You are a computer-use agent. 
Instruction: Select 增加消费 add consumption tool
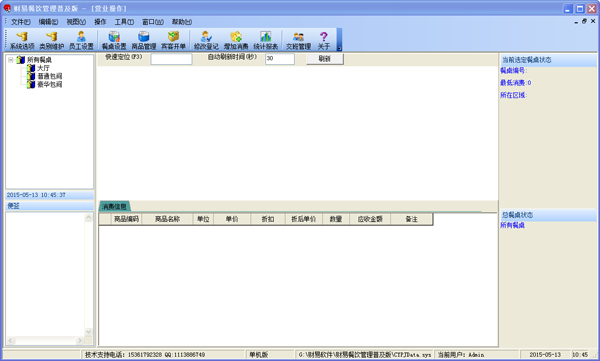236,41
